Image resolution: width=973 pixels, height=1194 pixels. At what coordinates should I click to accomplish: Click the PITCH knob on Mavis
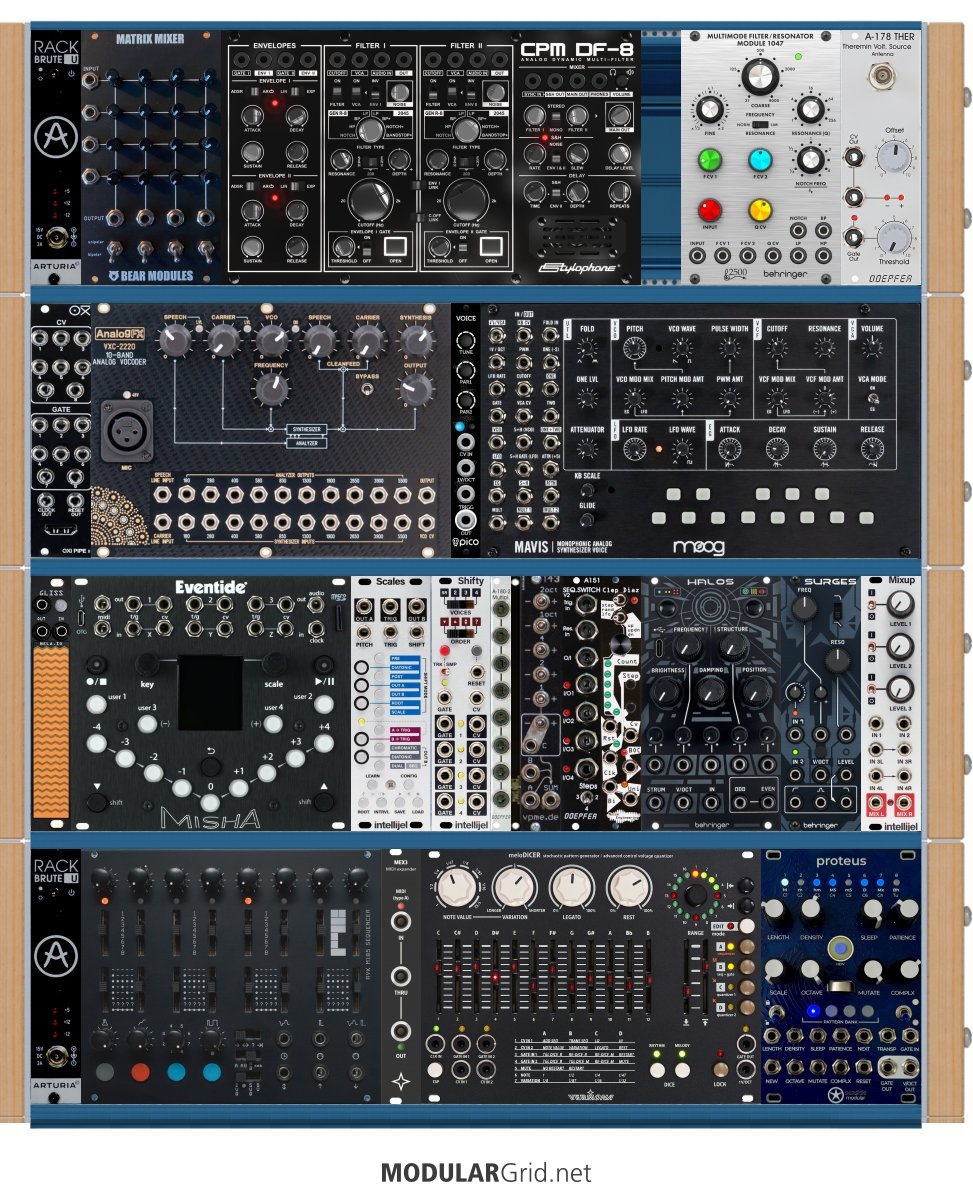634,349
